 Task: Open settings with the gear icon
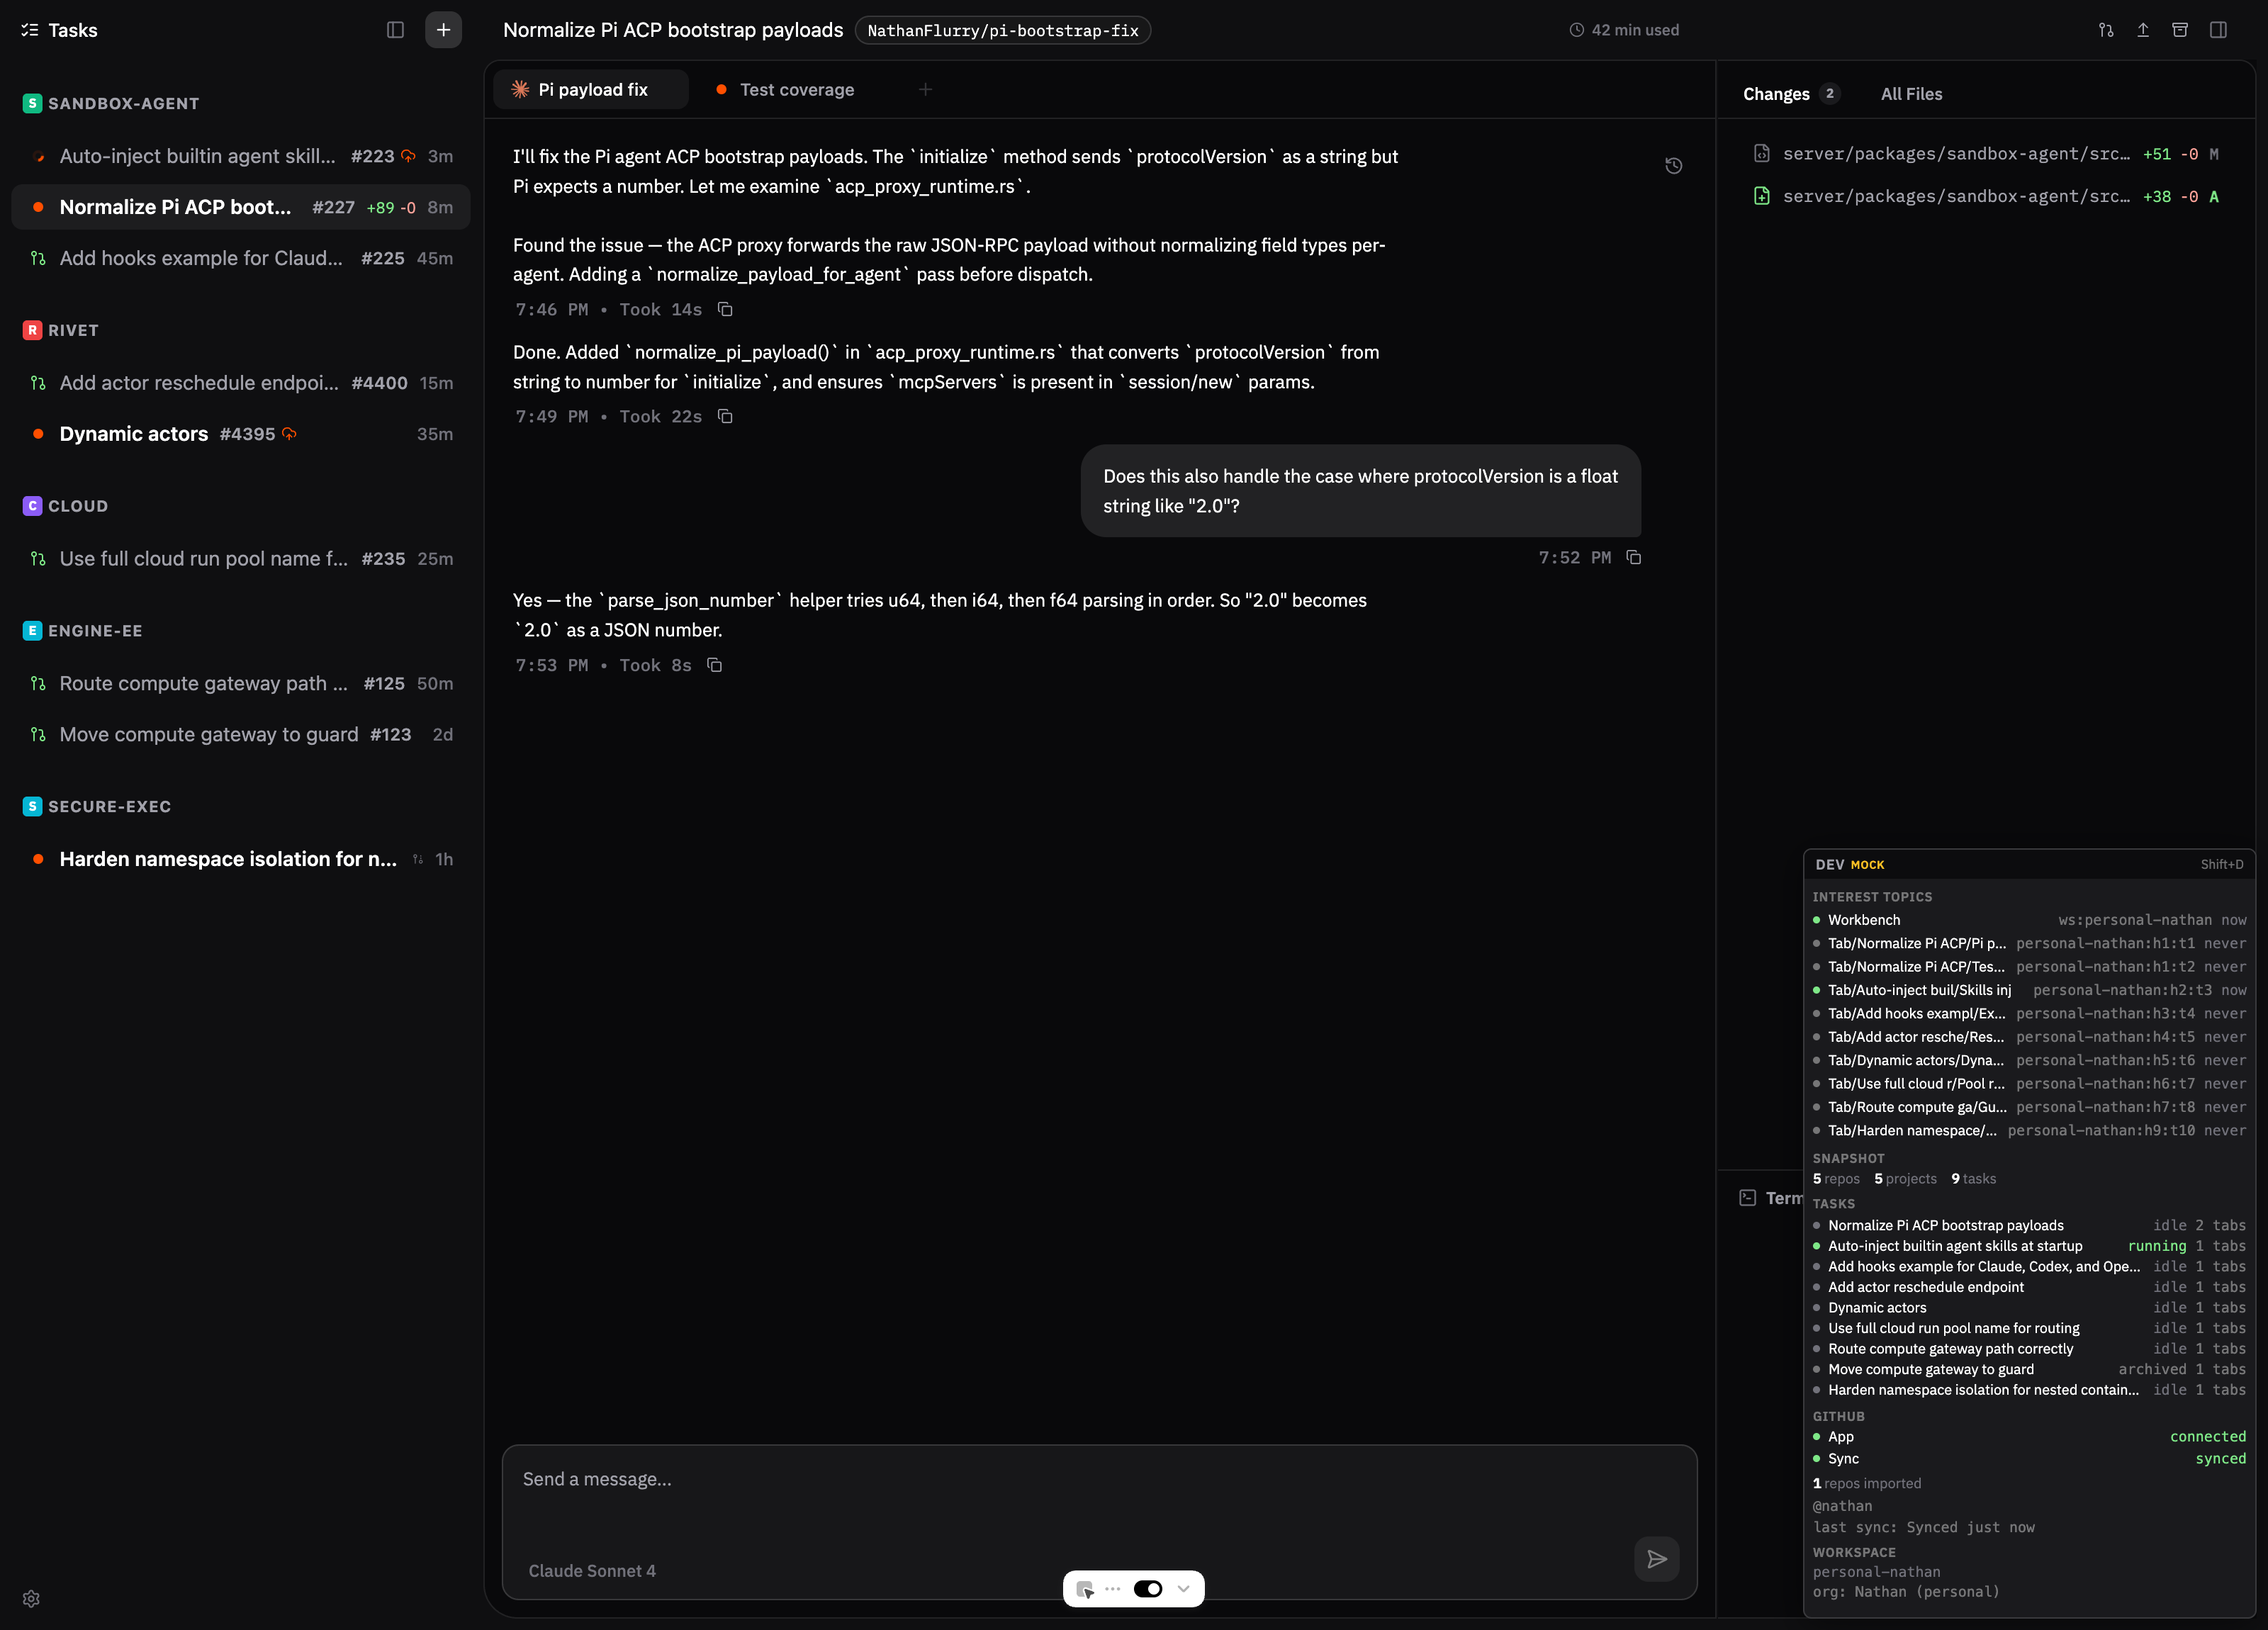31,1598
